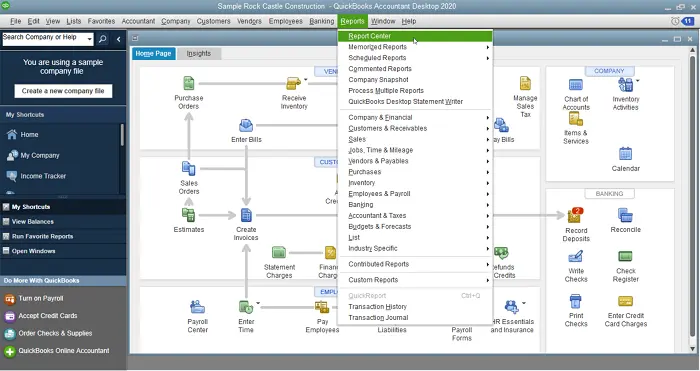
Task: Click the Receive Inventory icon
Action: [x=293, y=83]
